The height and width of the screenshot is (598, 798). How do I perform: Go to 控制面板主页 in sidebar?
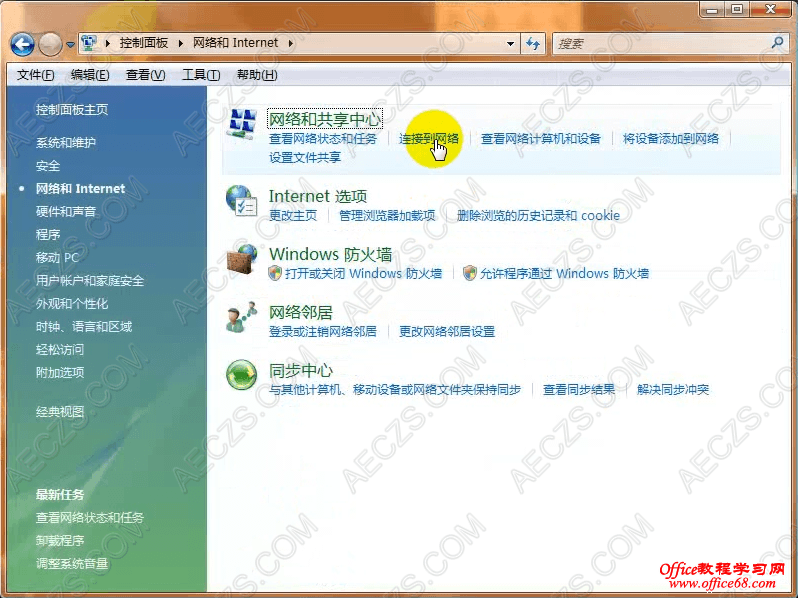[72, 109]
